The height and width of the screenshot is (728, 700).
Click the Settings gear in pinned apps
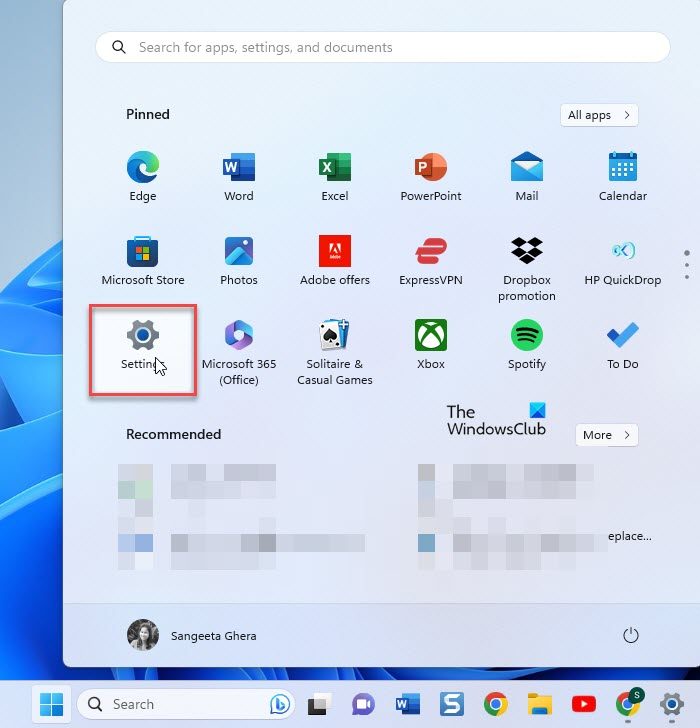[x=143, y=335]
